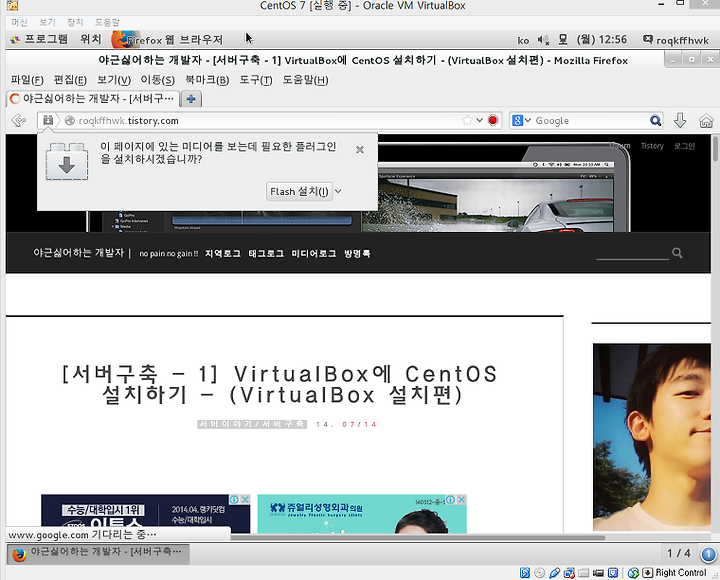Open the dropdown arrow next to Flash 설치
720x580 pixels.
click(338, 191)
